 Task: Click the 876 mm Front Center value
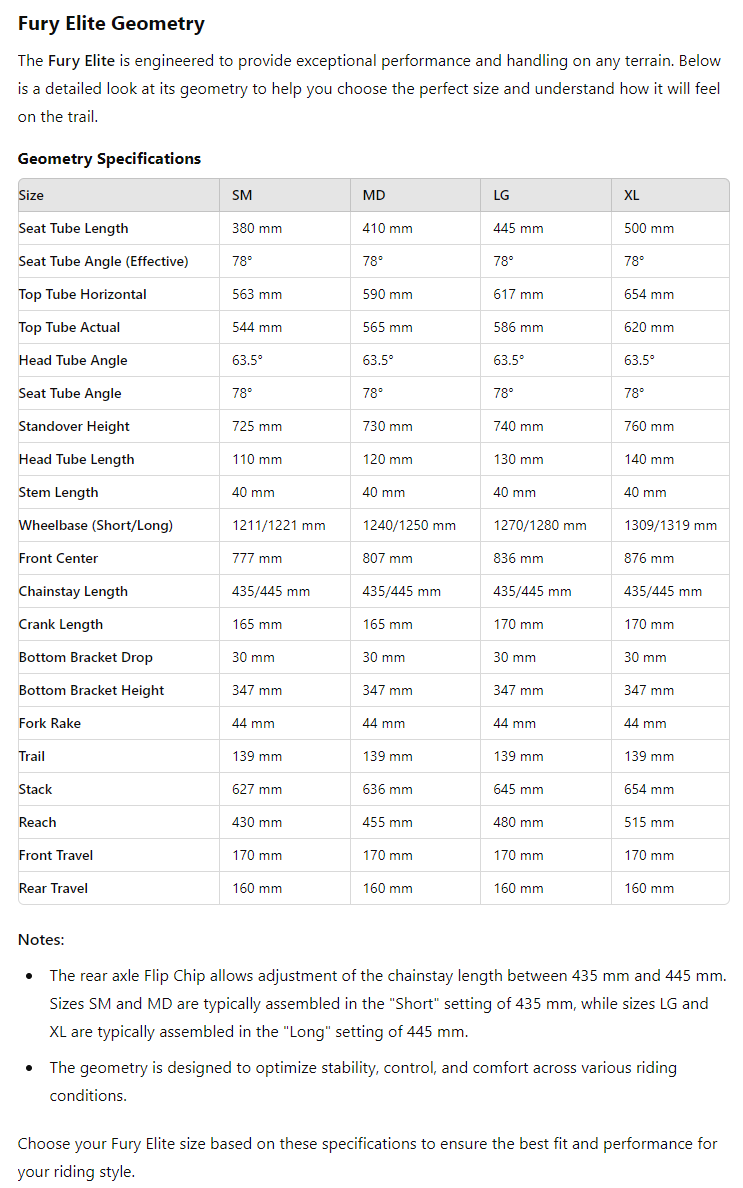(x=649, y=558)
